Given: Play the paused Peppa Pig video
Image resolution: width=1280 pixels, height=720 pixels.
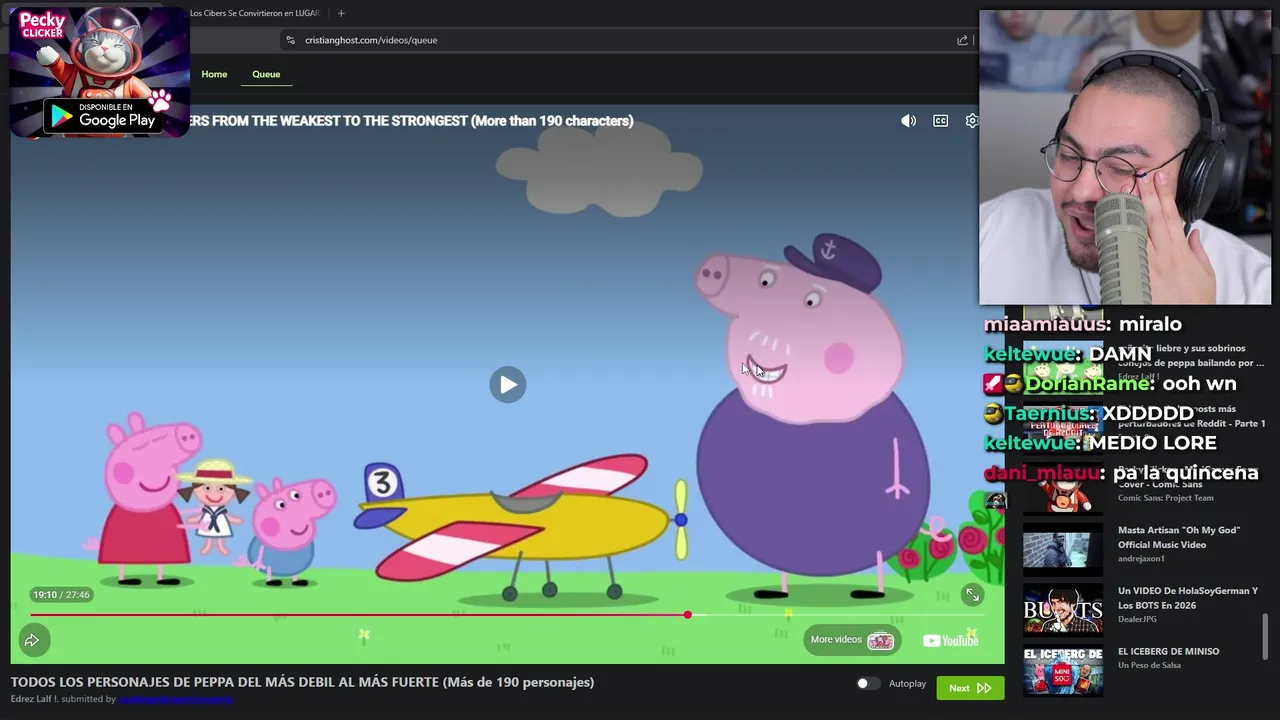Looking at the screenshot, I should point(508,384).
